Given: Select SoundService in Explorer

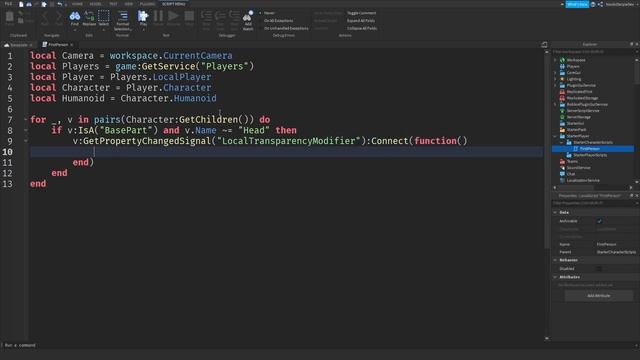Looking at the screenshot, I should (578, 167).
